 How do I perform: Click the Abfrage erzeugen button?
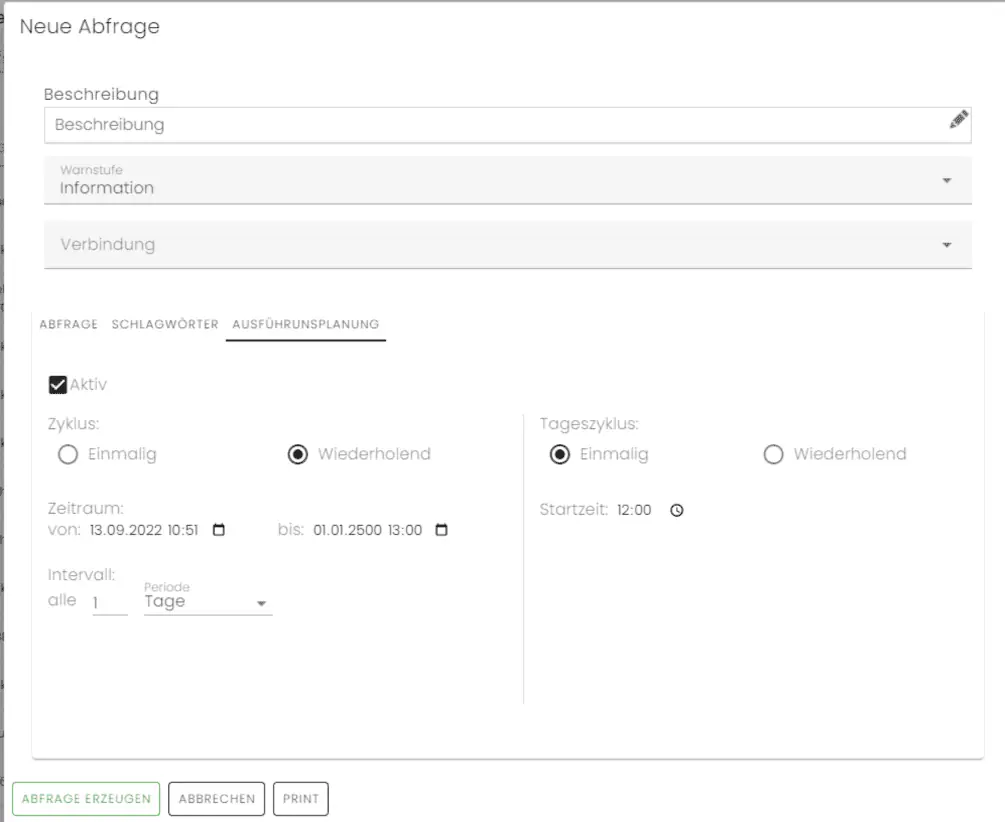[x=86, y=799]
